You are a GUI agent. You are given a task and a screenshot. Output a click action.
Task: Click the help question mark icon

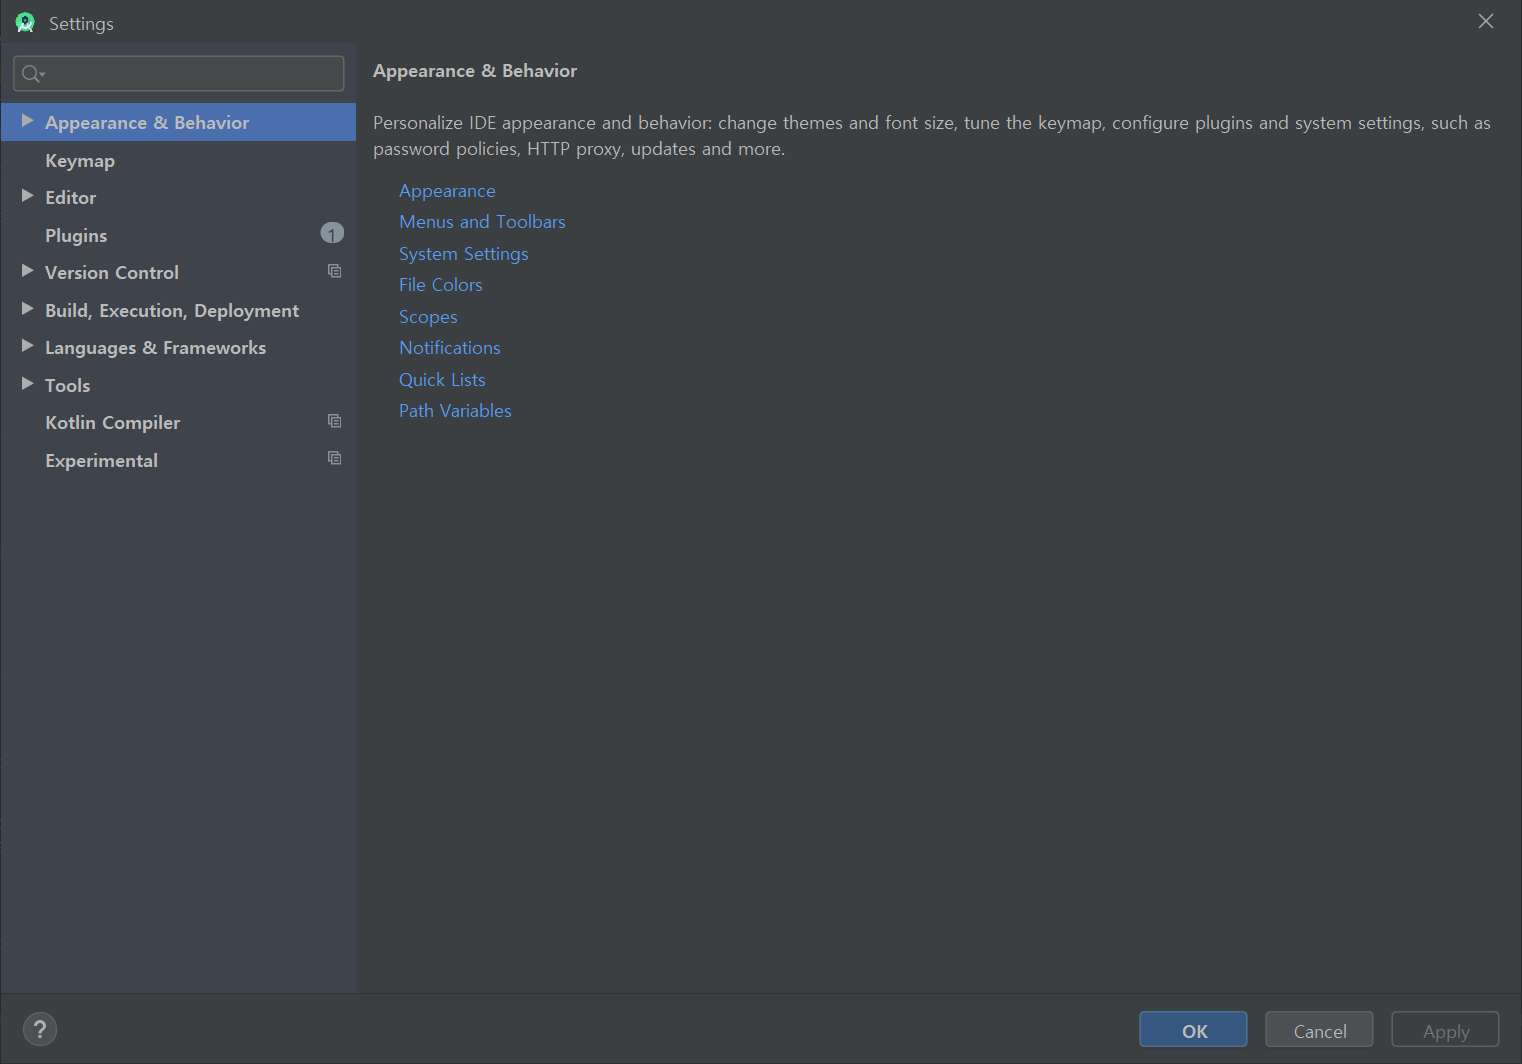point(40,1029)
